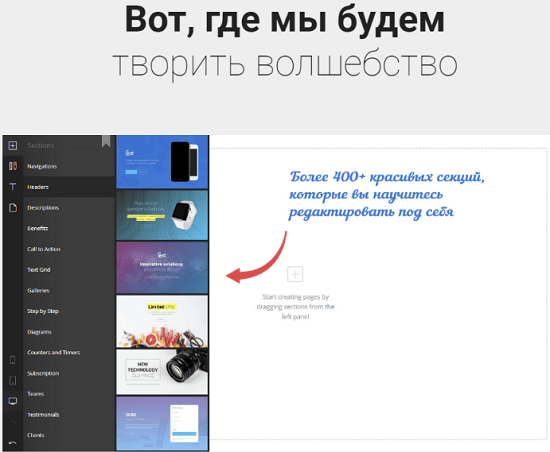Switch to mobile phone preview icon

[x=13, y=360]
